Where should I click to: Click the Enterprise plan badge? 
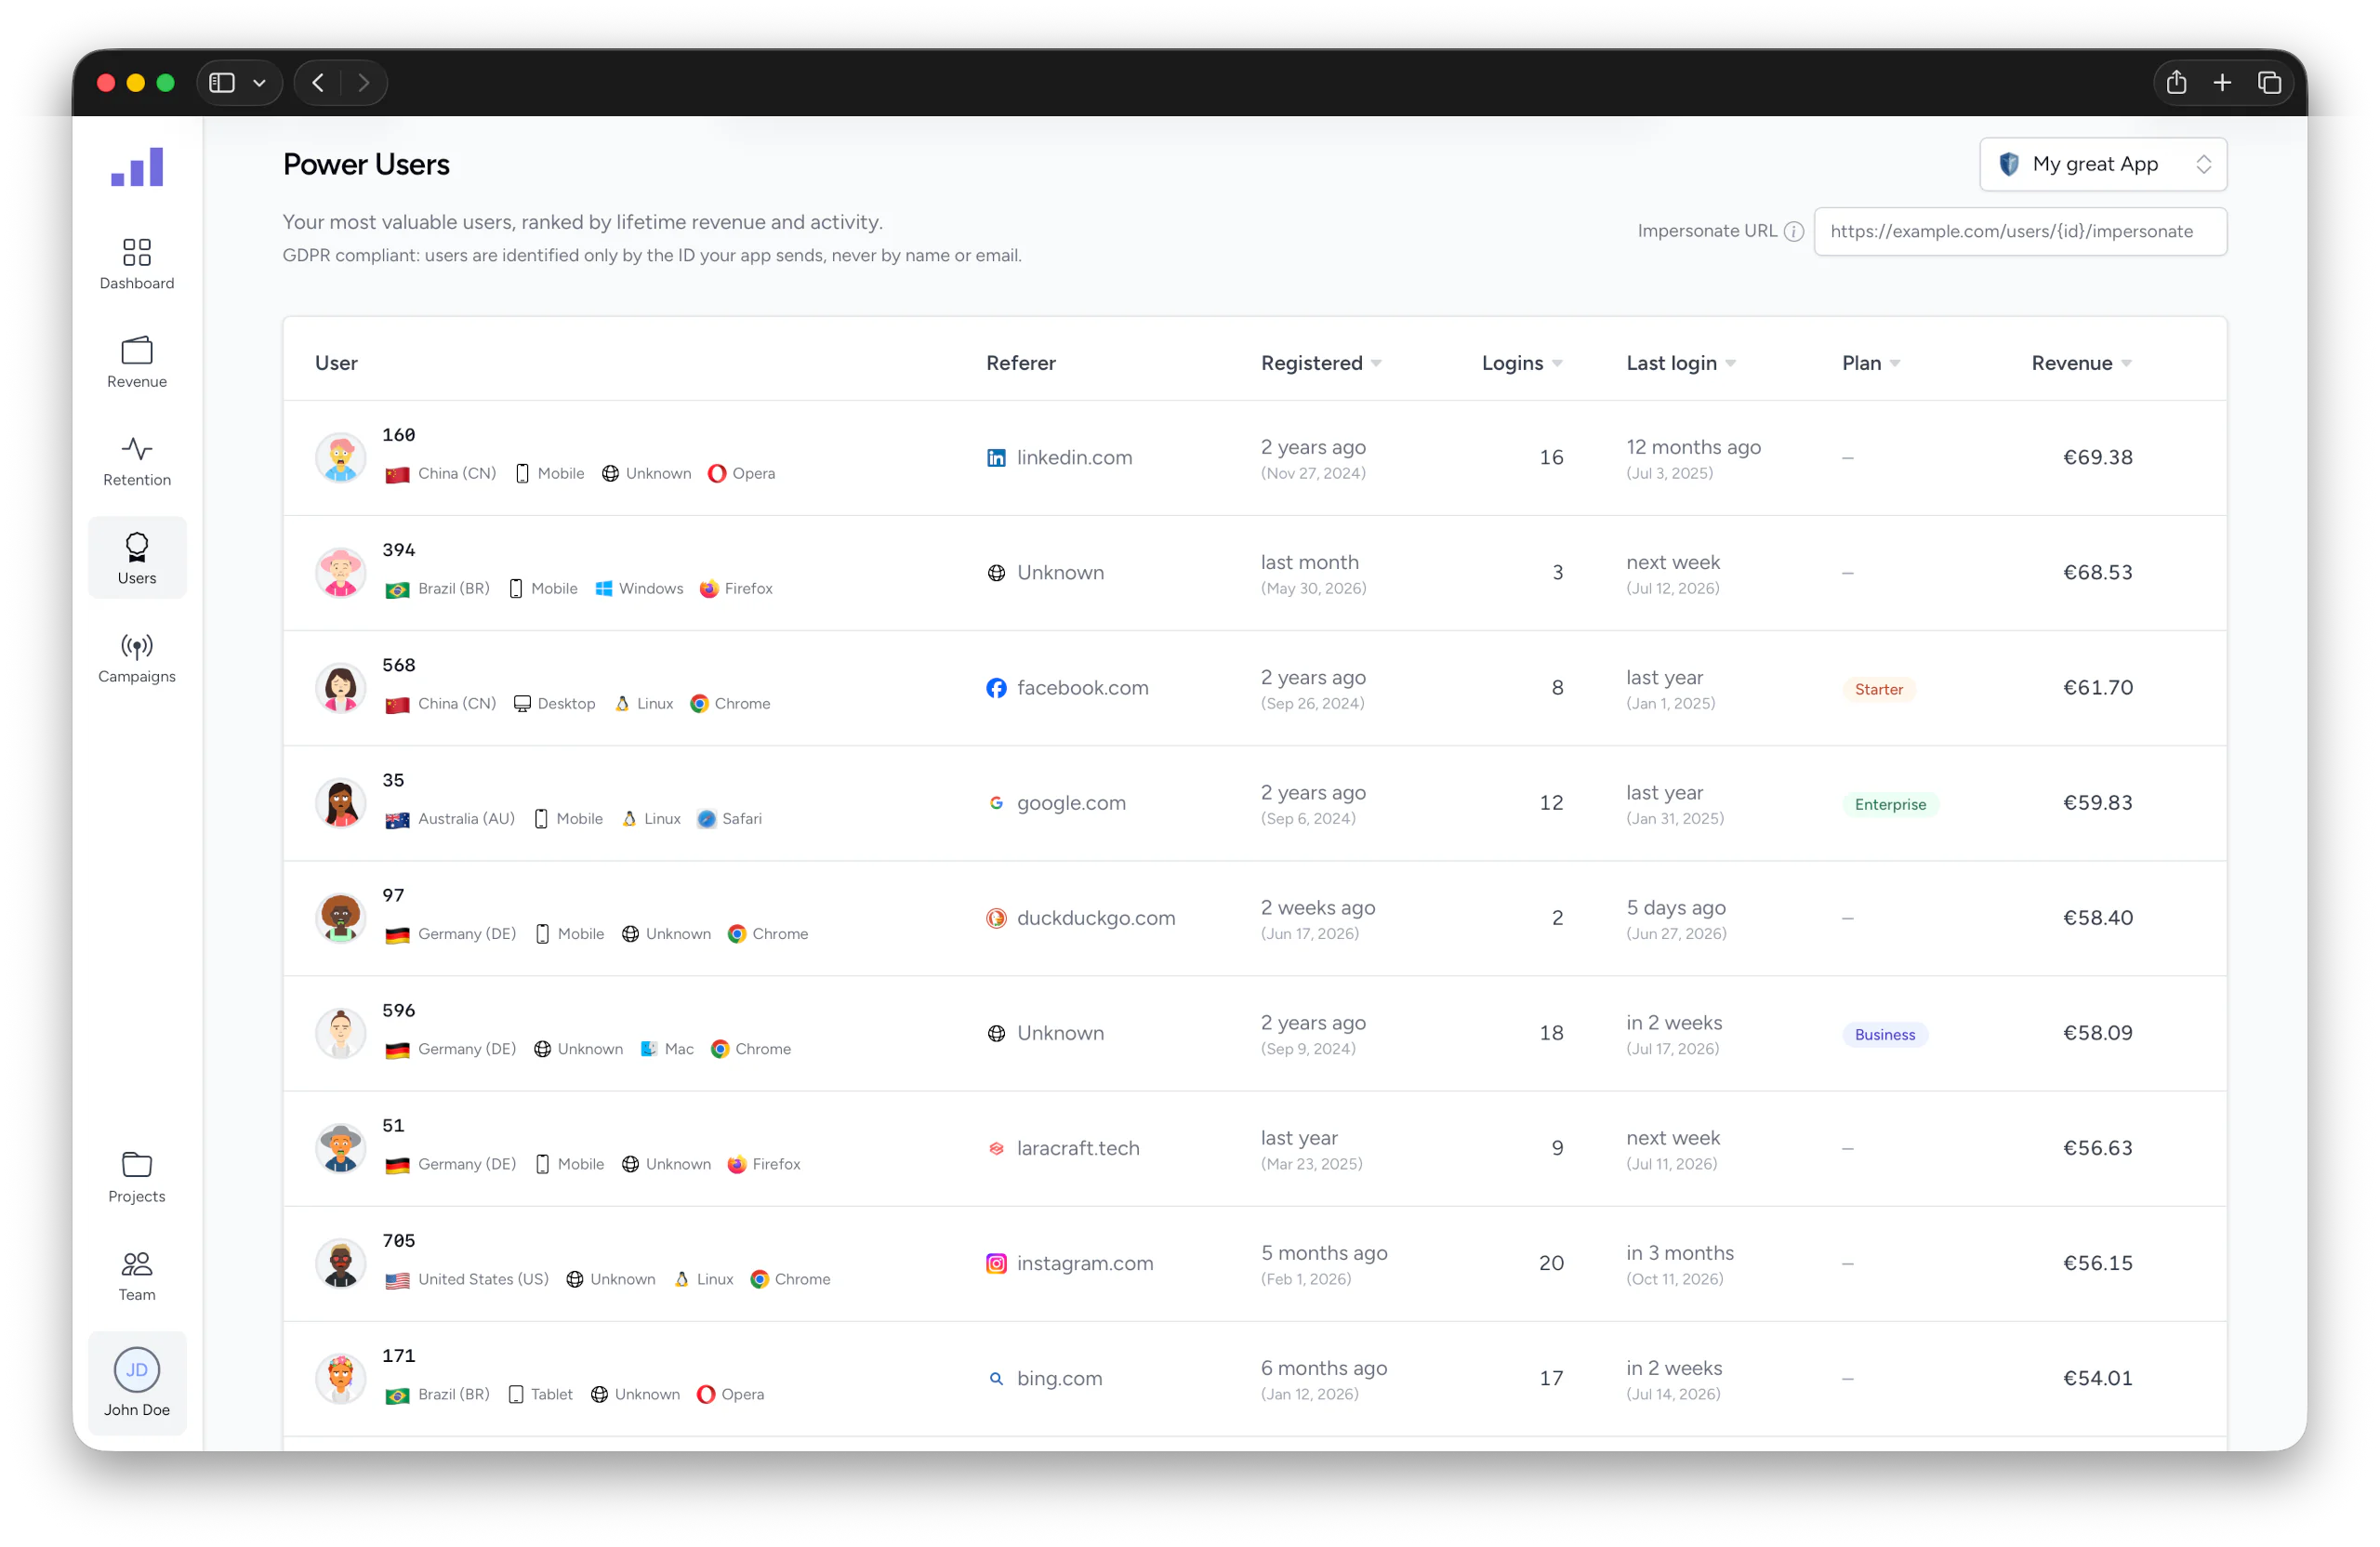[x=1890, y=805]
